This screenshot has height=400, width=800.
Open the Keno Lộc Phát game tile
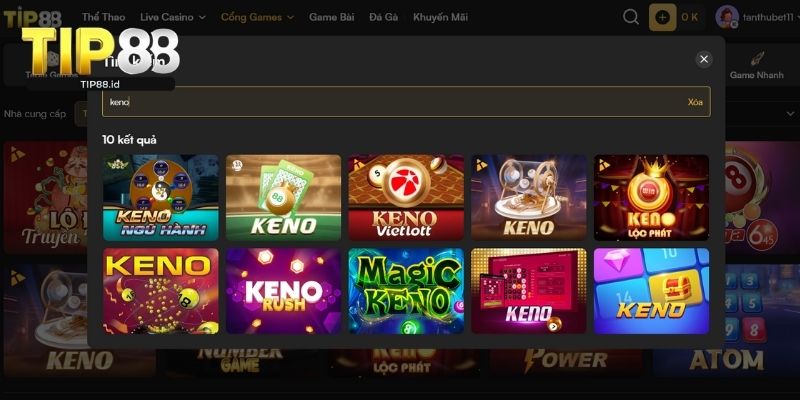click(652, 197)
